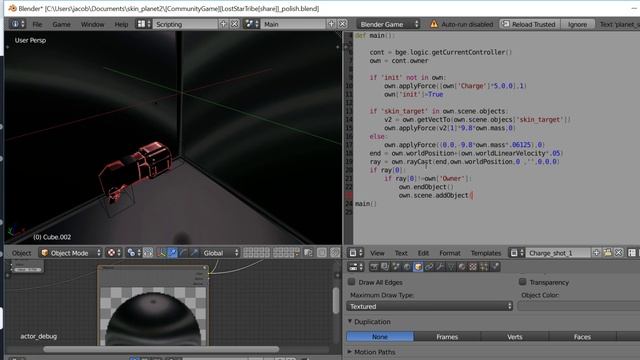Open the Texture properties tab icon
This screenshot has width=640, height=360.
pos(473,267)
